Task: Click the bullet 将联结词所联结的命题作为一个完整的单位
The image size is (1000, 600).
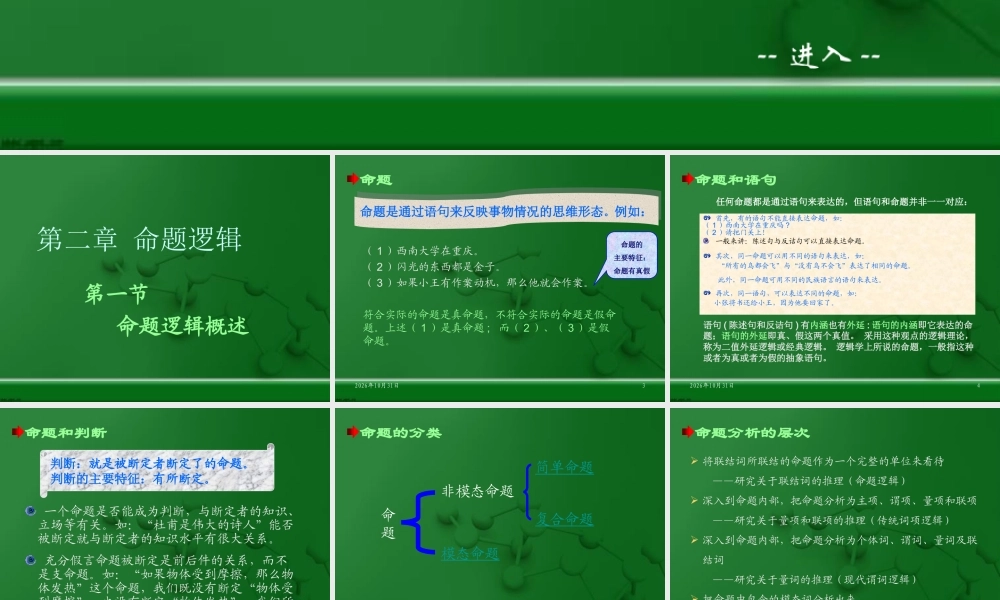Action: tap(823, 461)
